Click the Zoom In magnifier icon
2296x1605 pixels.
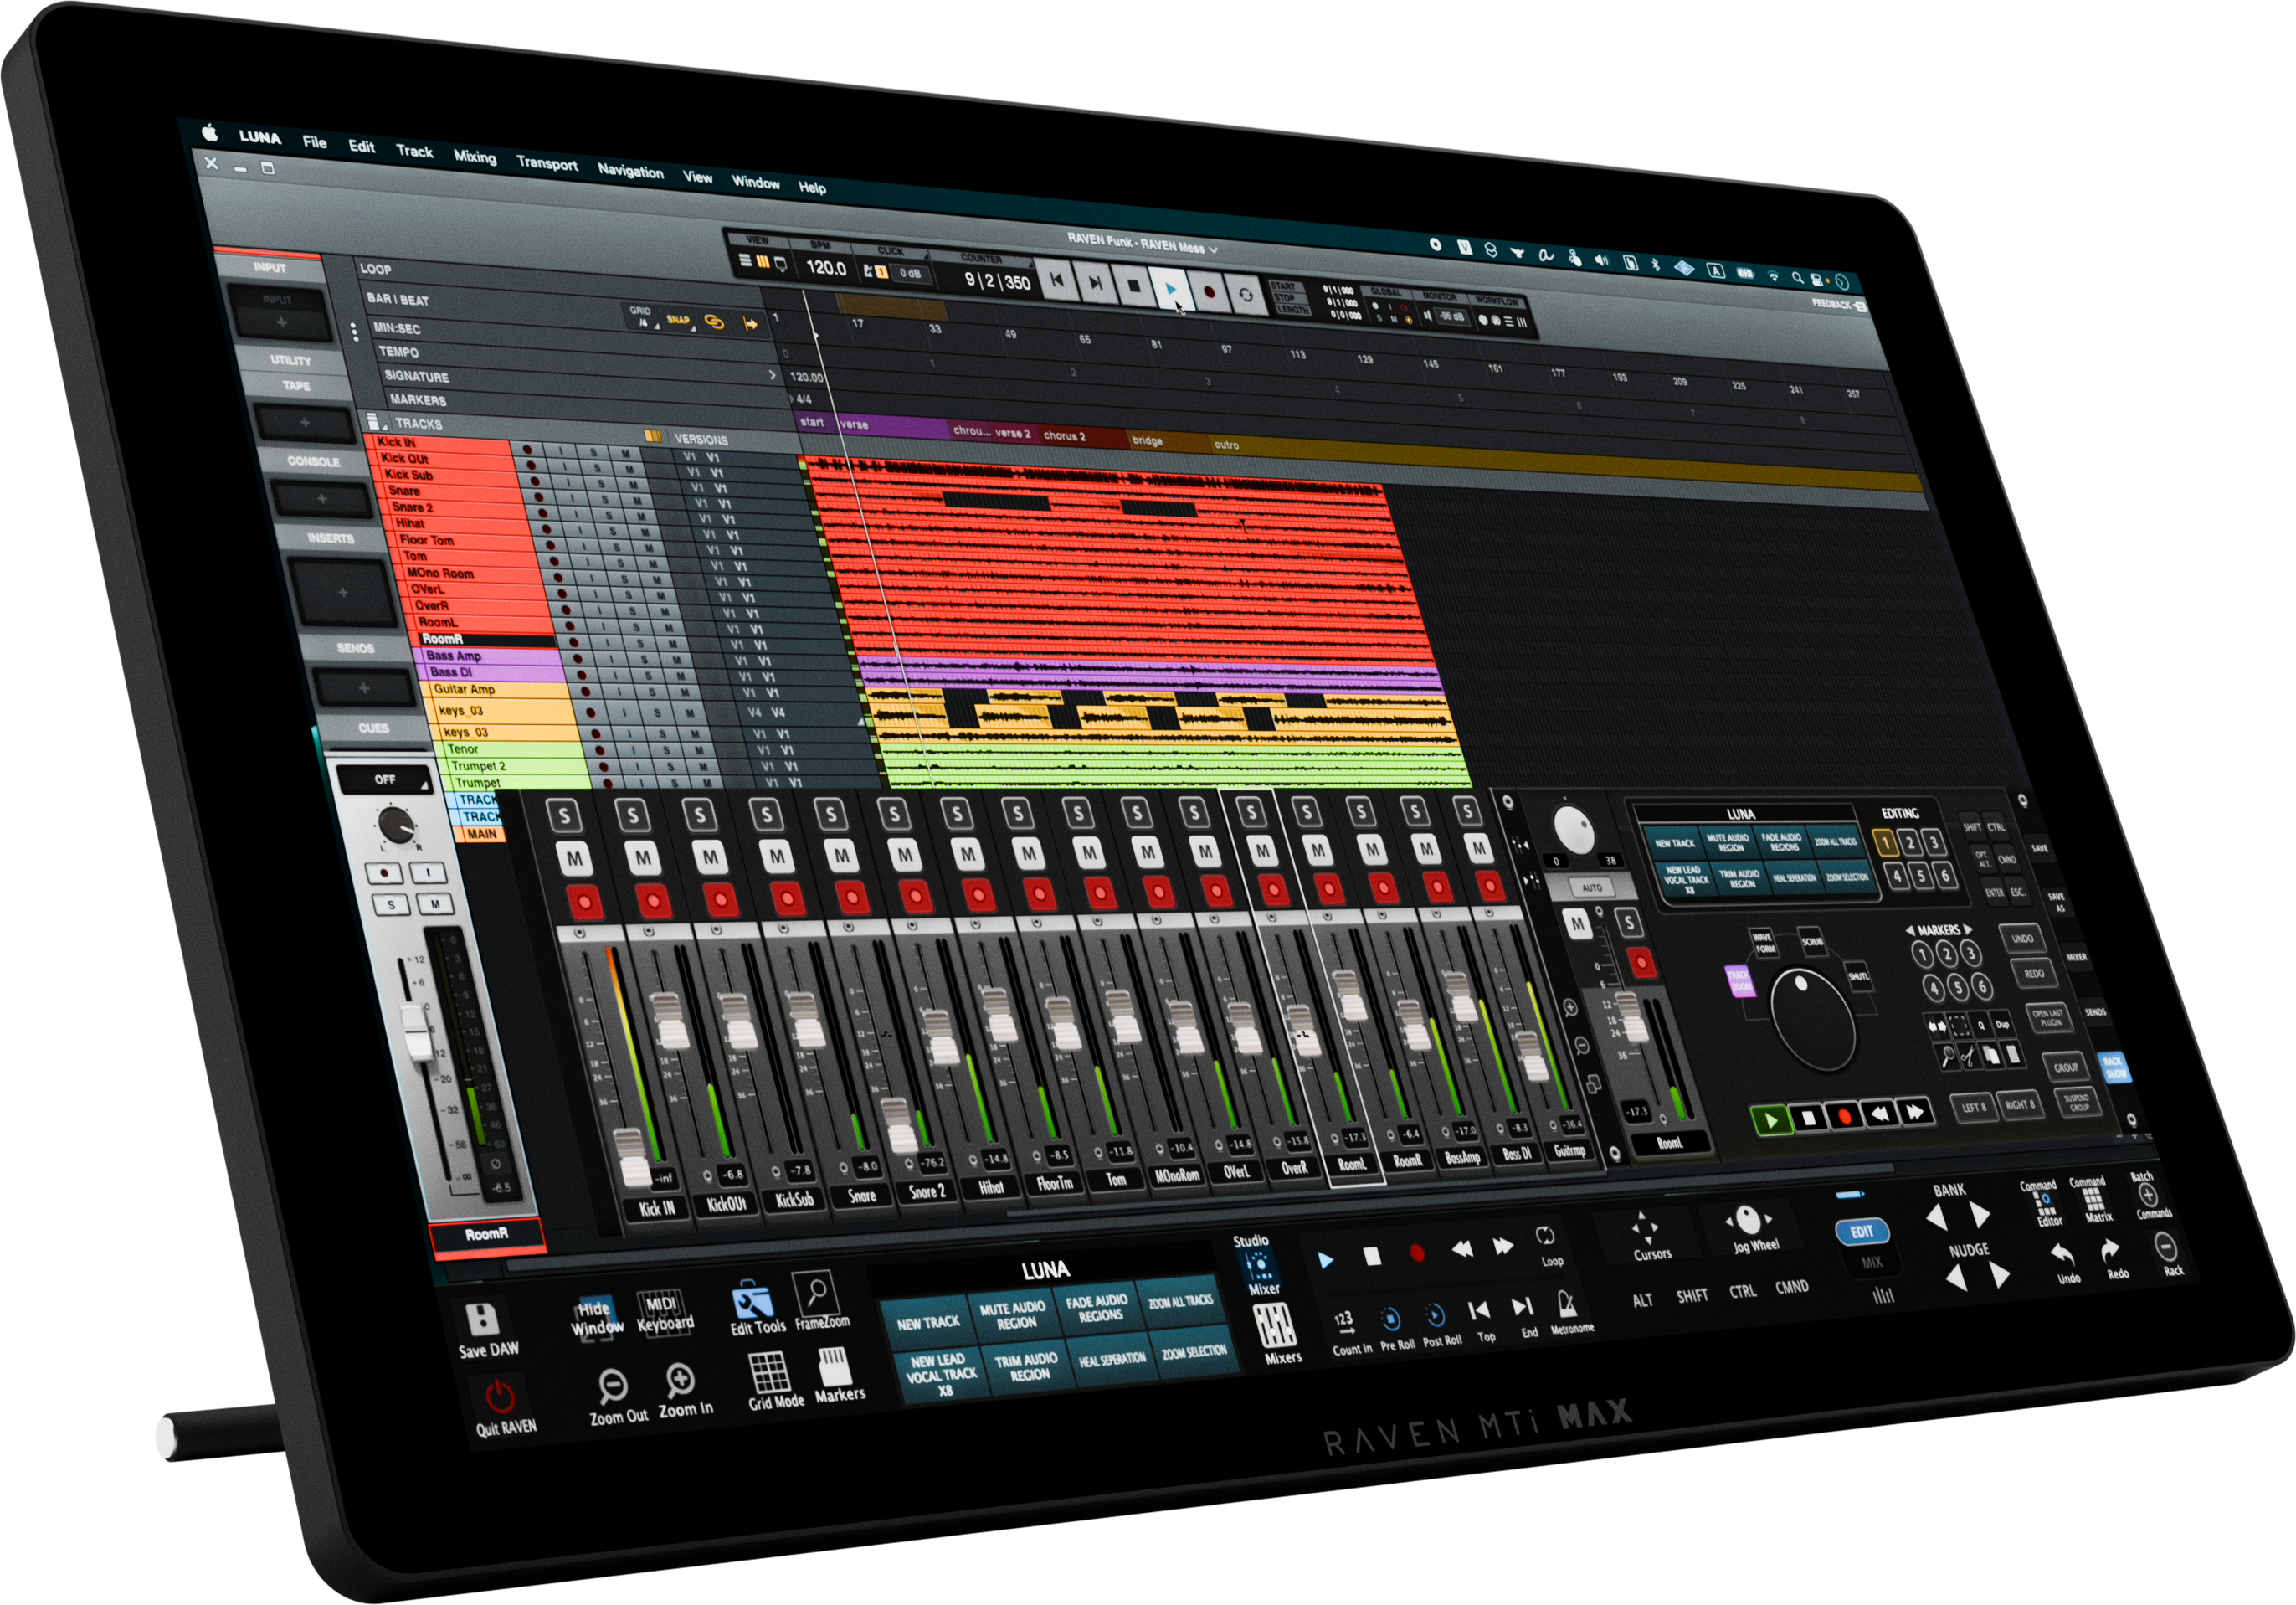click(x=680, y=1380)
